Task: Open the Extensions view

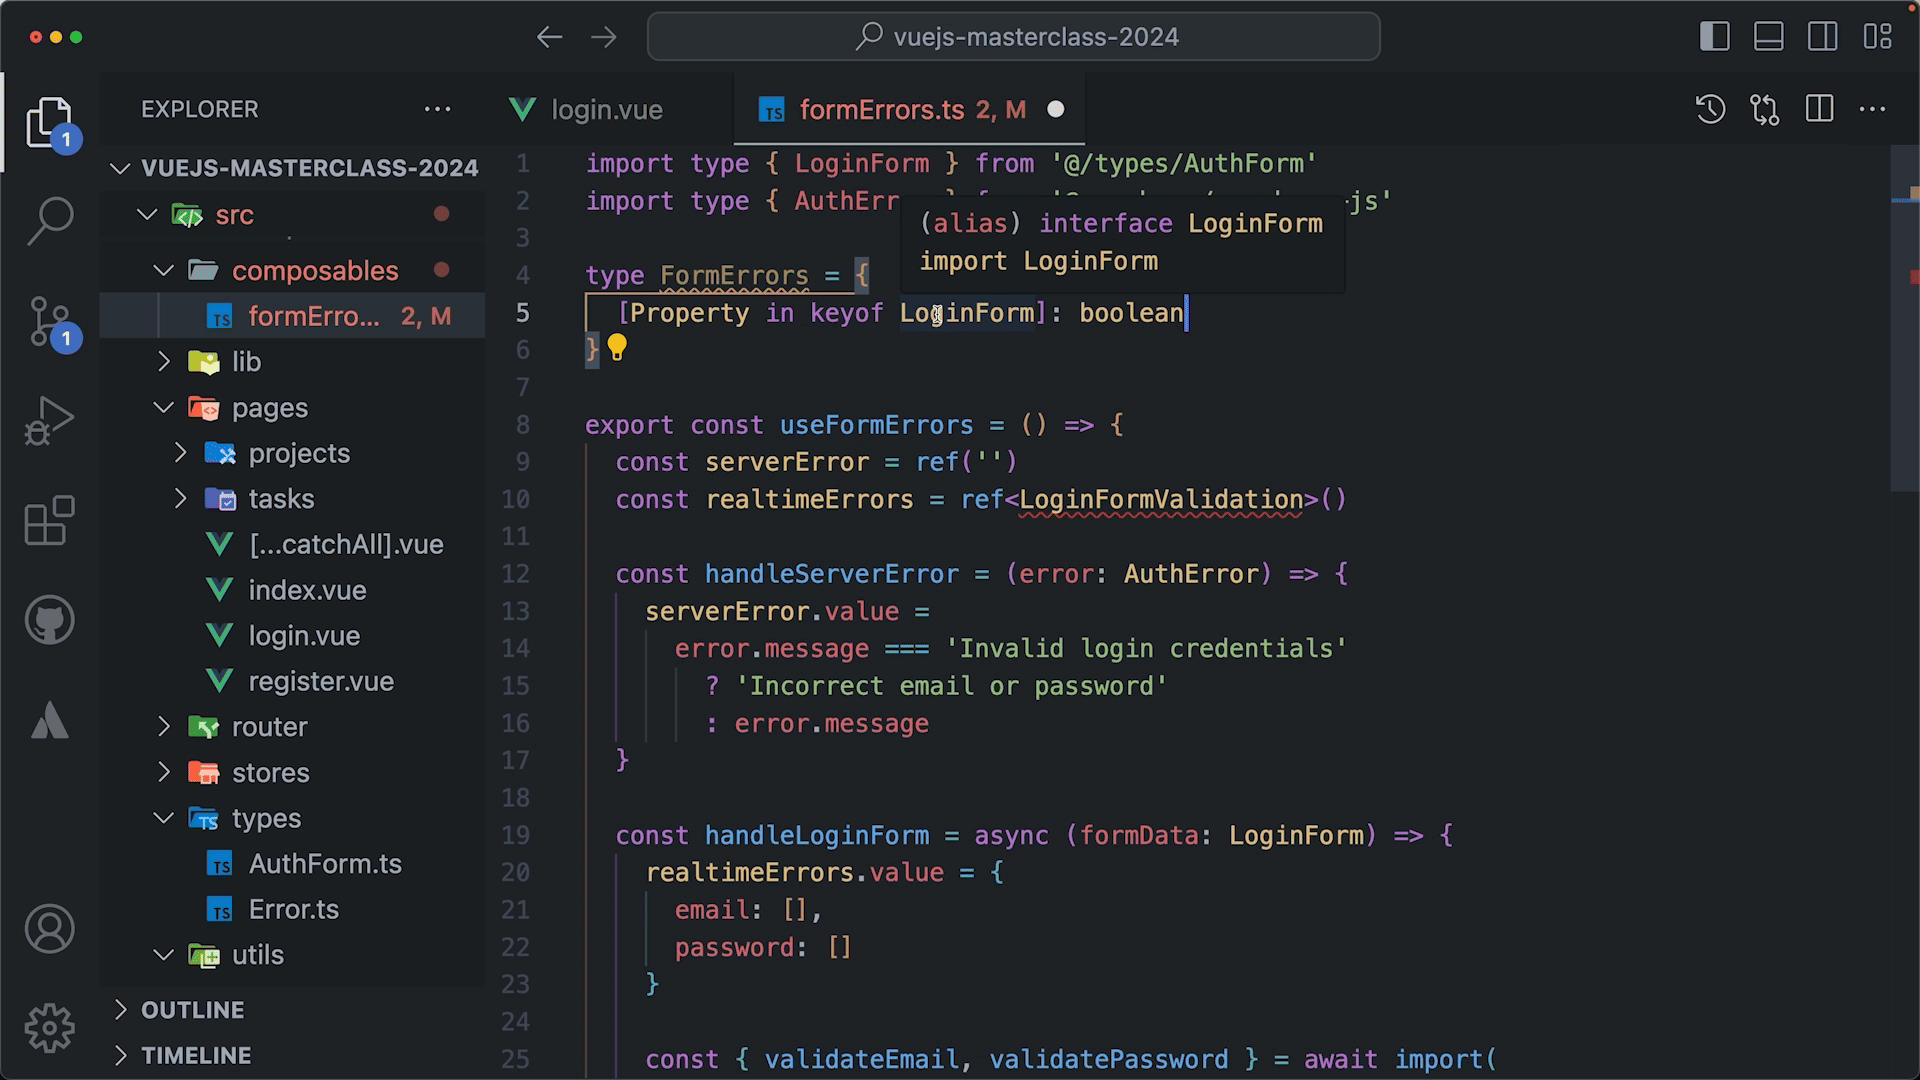Action: (x=50, y=520)
